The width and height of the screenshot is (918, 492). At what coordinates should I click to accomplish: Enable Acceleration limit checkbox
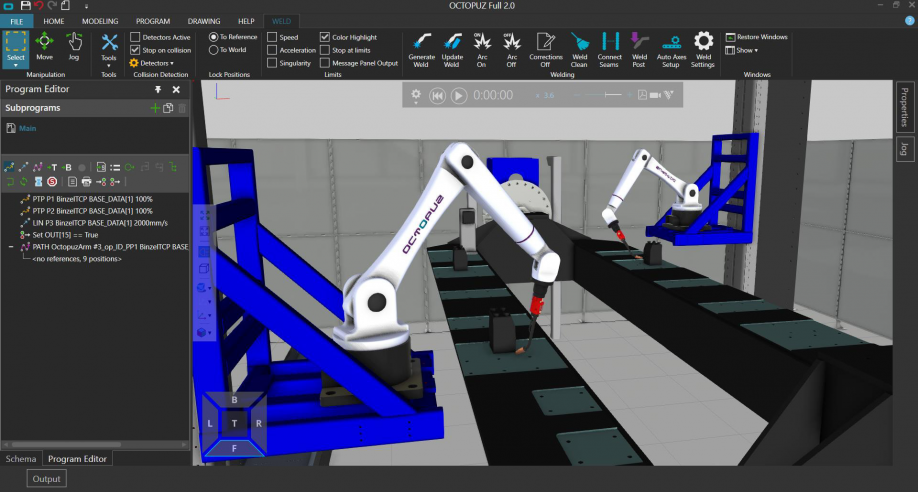[x=272, y=50]
